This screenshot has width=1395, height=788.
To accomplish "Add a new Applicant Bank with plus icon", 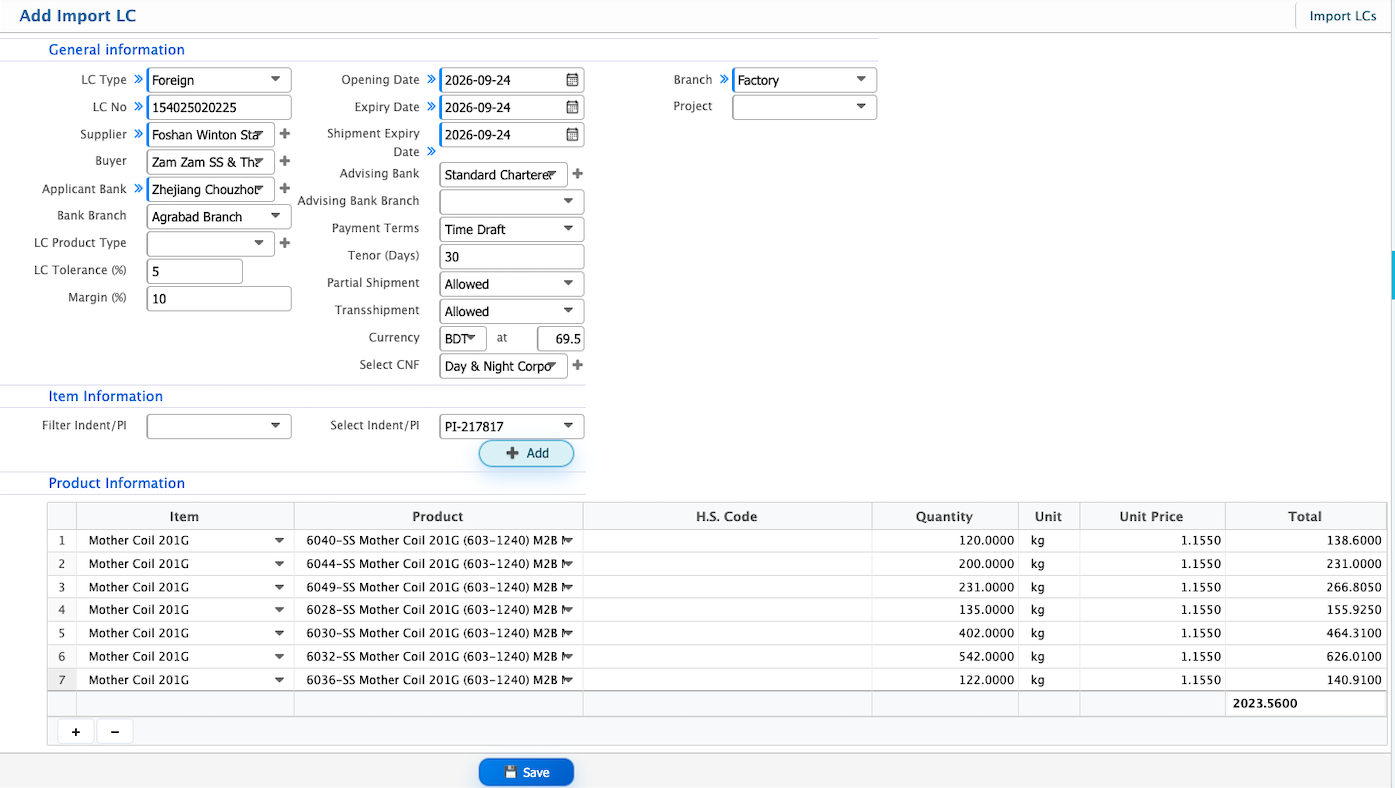I will tap(285, 189).
